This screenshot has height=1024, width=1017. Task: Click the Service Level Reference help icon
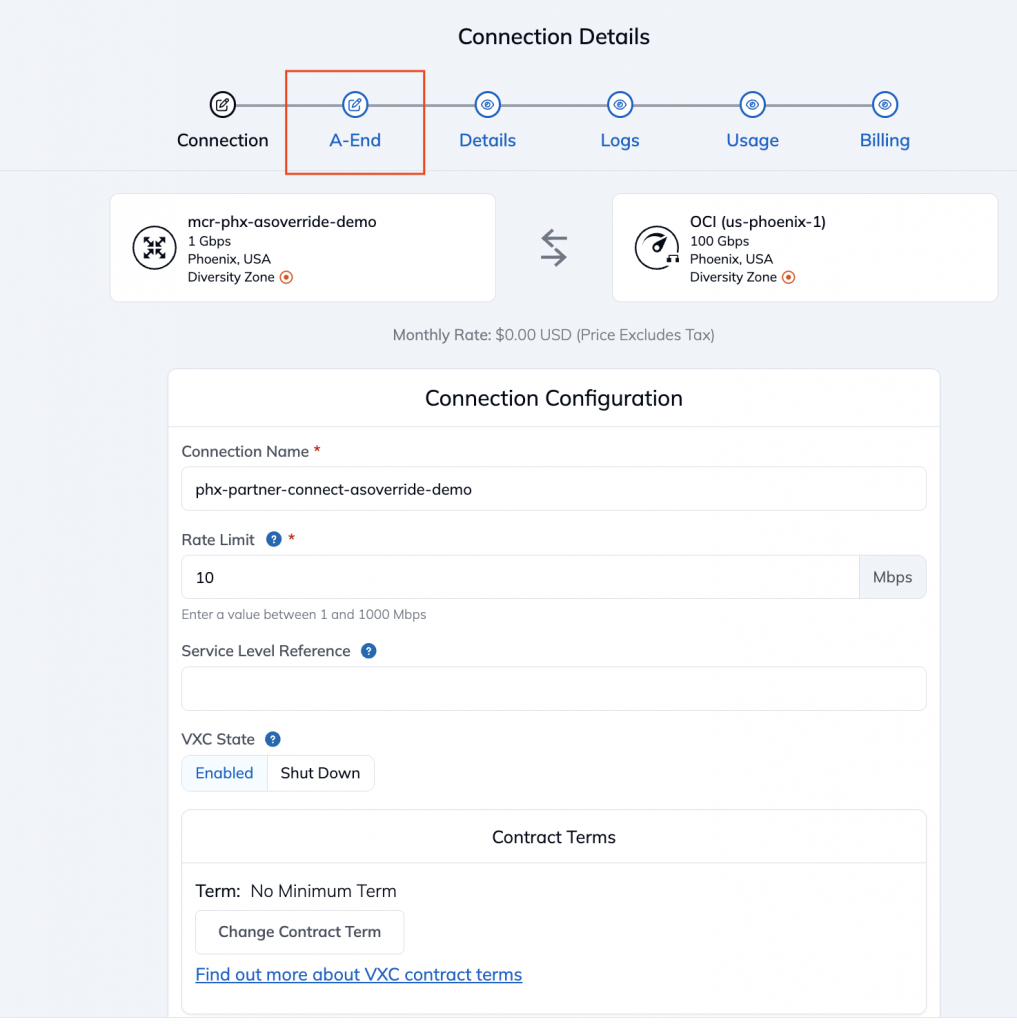point(368,651)
